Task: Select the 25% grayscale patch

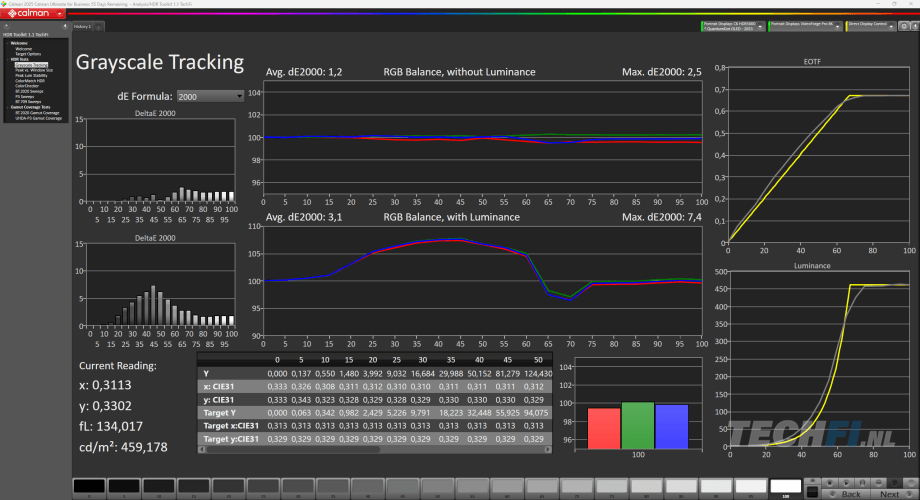Action: pos(263,486)
